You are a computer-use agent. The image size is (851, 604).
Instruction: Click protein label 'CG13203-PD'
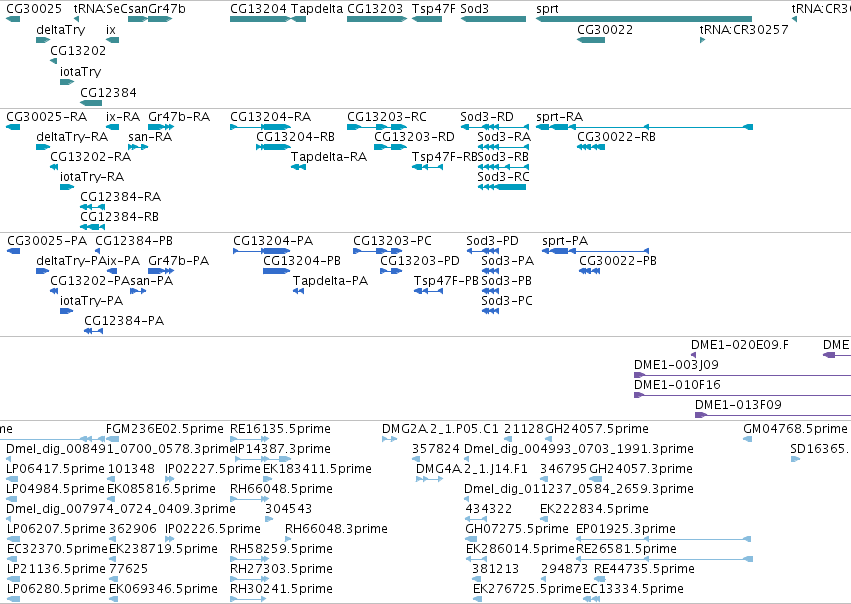pyautogui.click(x=420, y=261)
